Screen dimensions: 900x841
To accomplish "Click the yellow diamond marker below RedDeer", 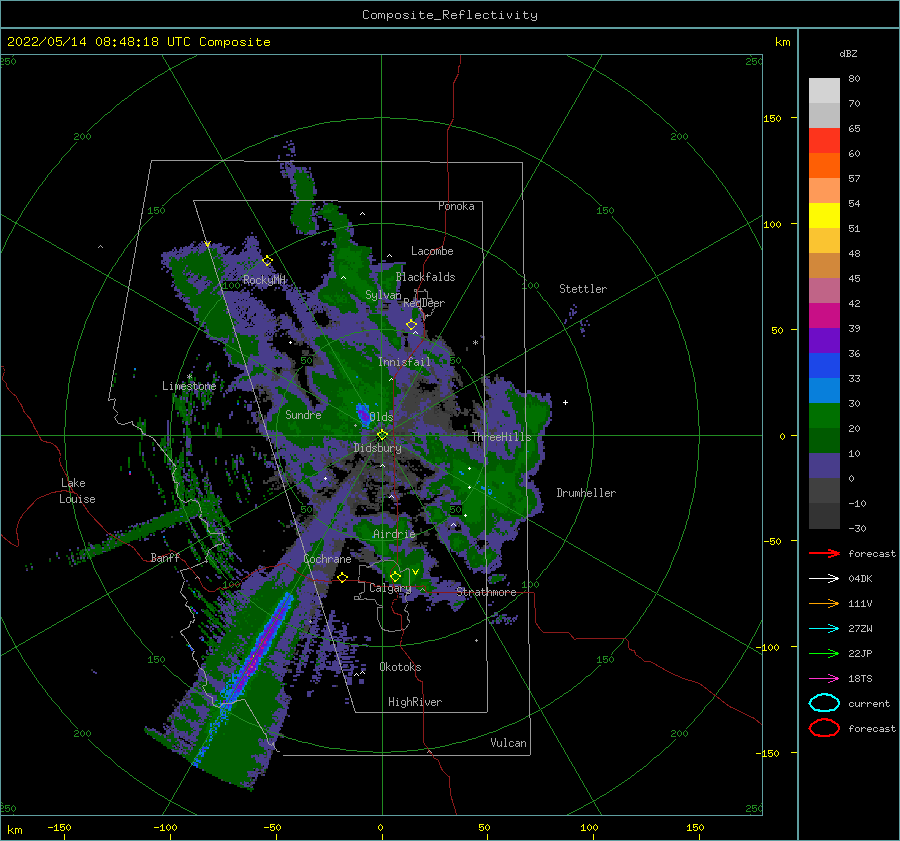I will 411,325.
